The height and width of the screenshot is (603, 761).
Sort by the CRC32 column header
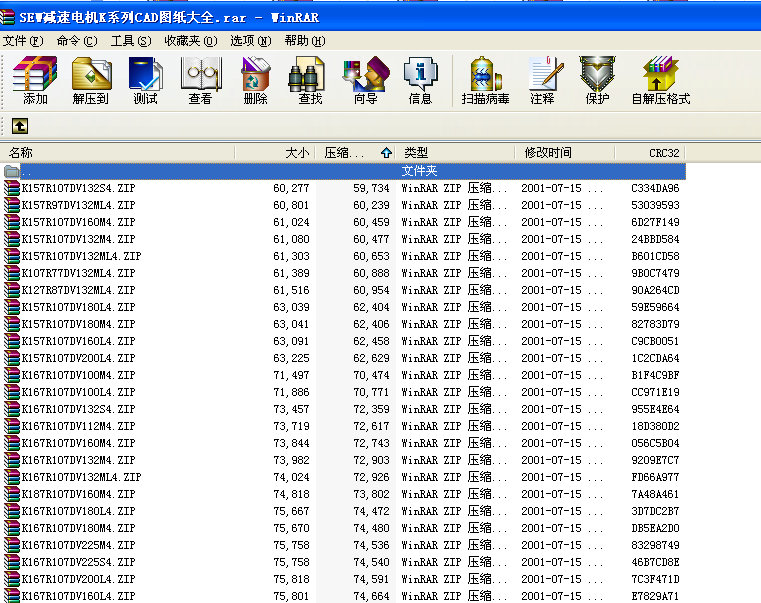pyautogui.click(x=650, y=153)
